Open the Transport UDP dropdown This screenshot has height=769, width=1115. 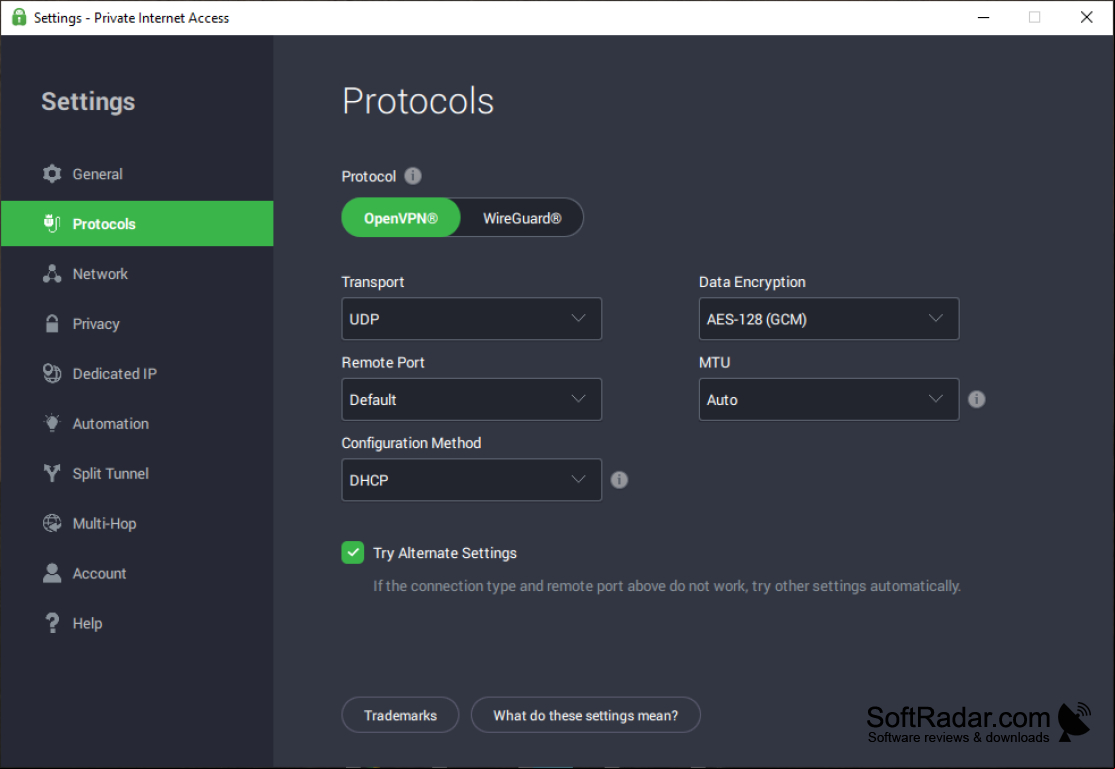click(471, 319)
